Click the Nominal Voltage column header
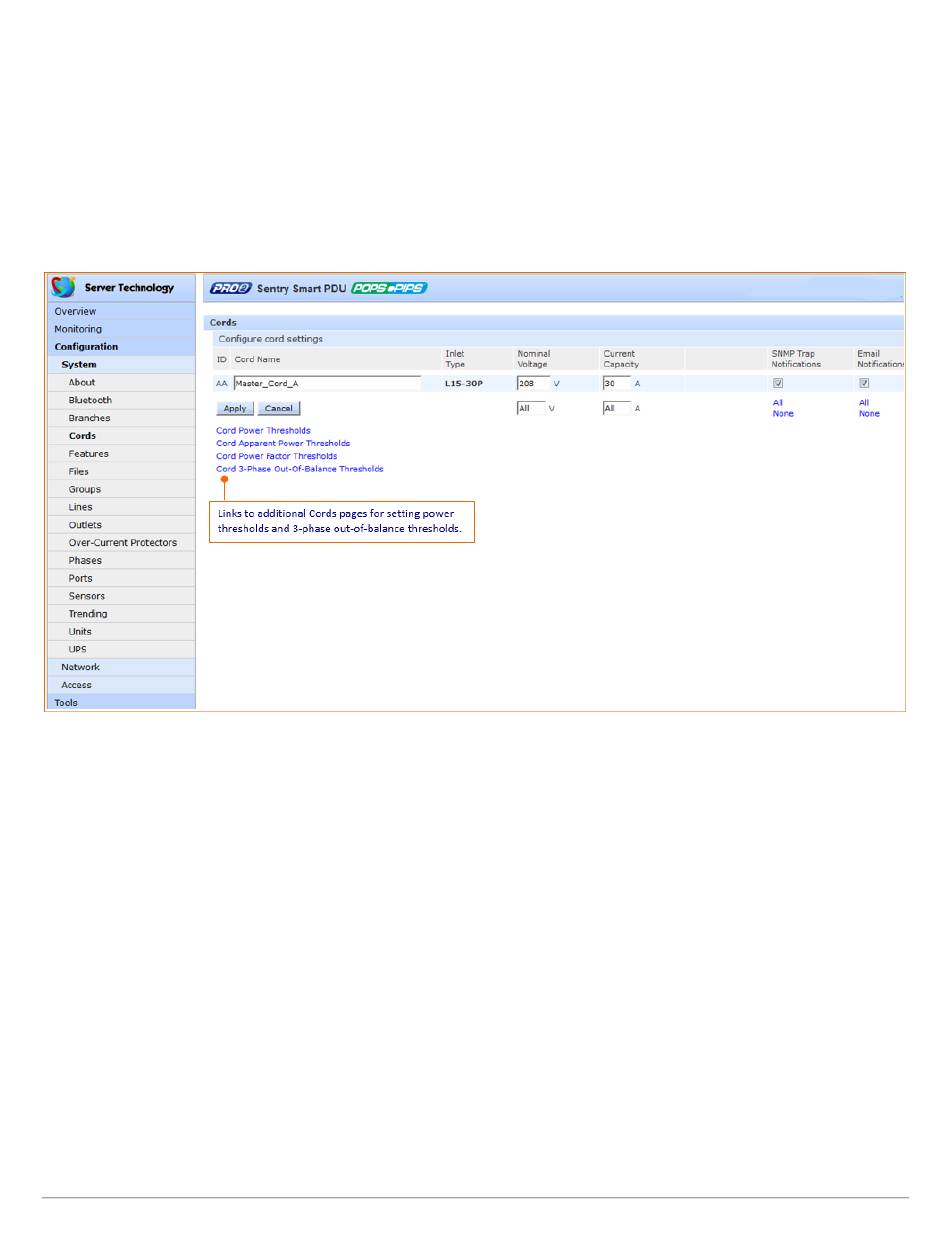Viewport: 950px width, 1254px height. click(x=534, y=359)
